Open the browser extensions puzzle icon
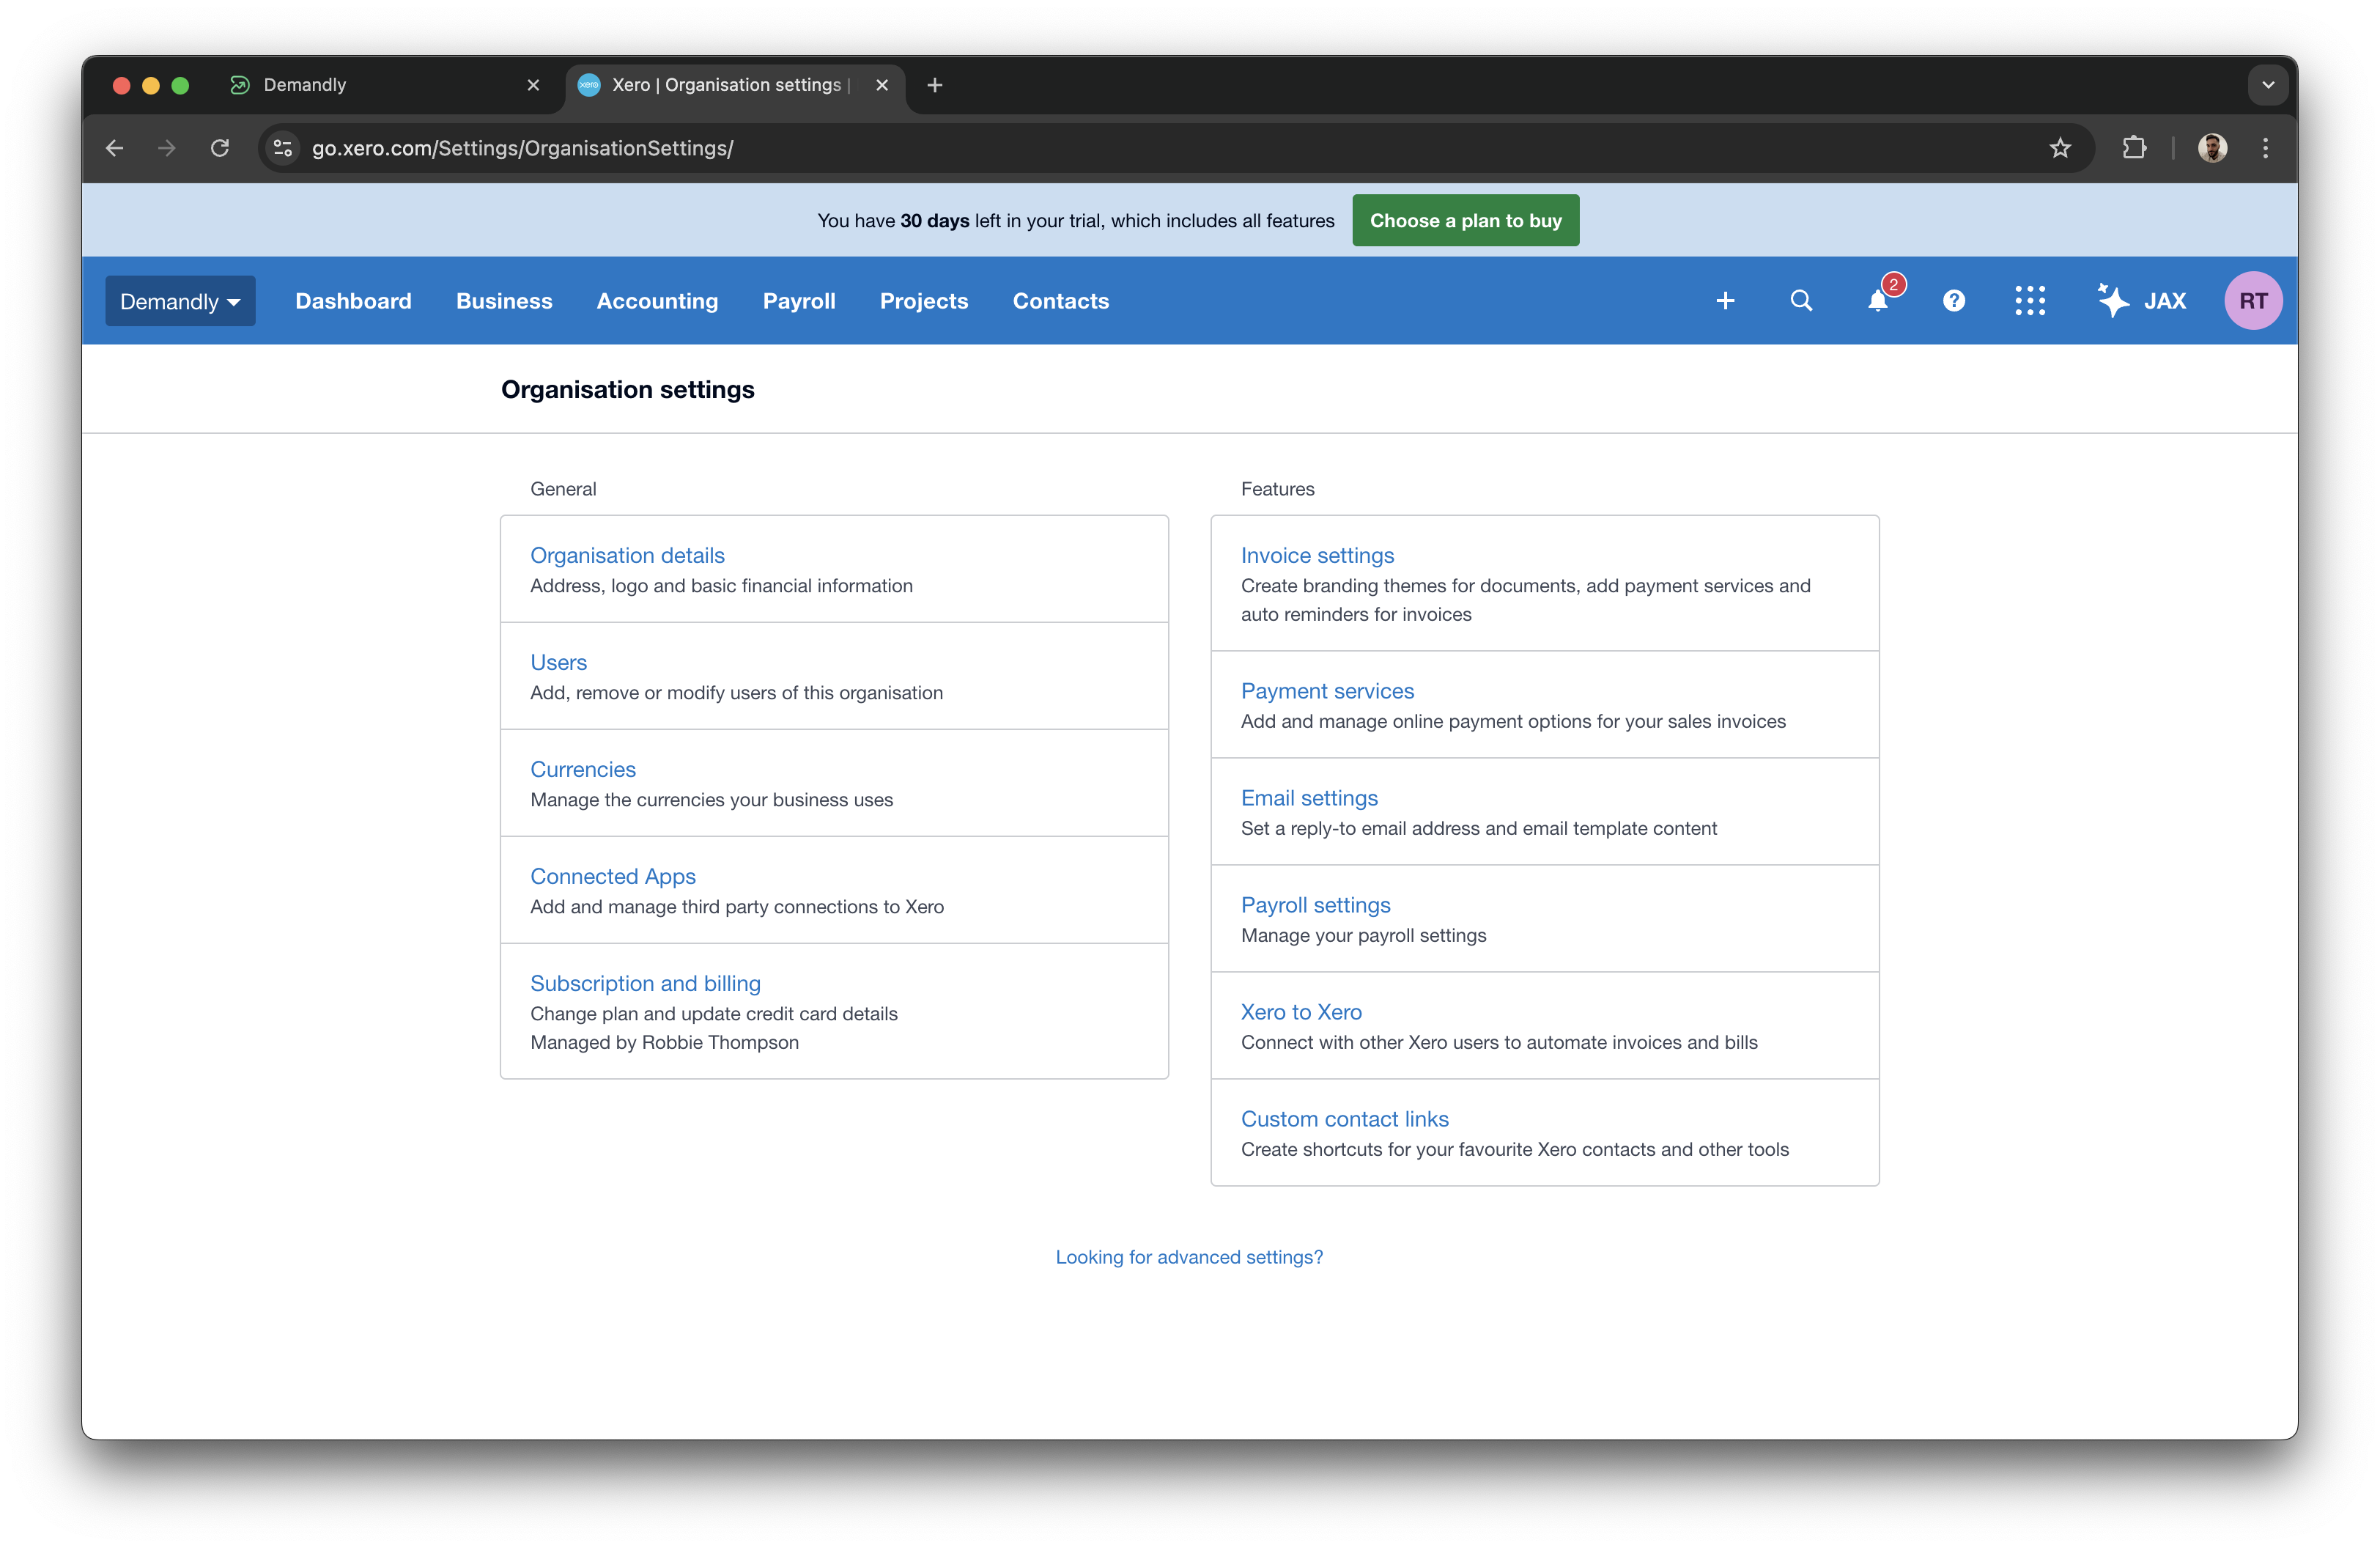Viewport: 2380px width, 1548px height. pos(2135,148)
